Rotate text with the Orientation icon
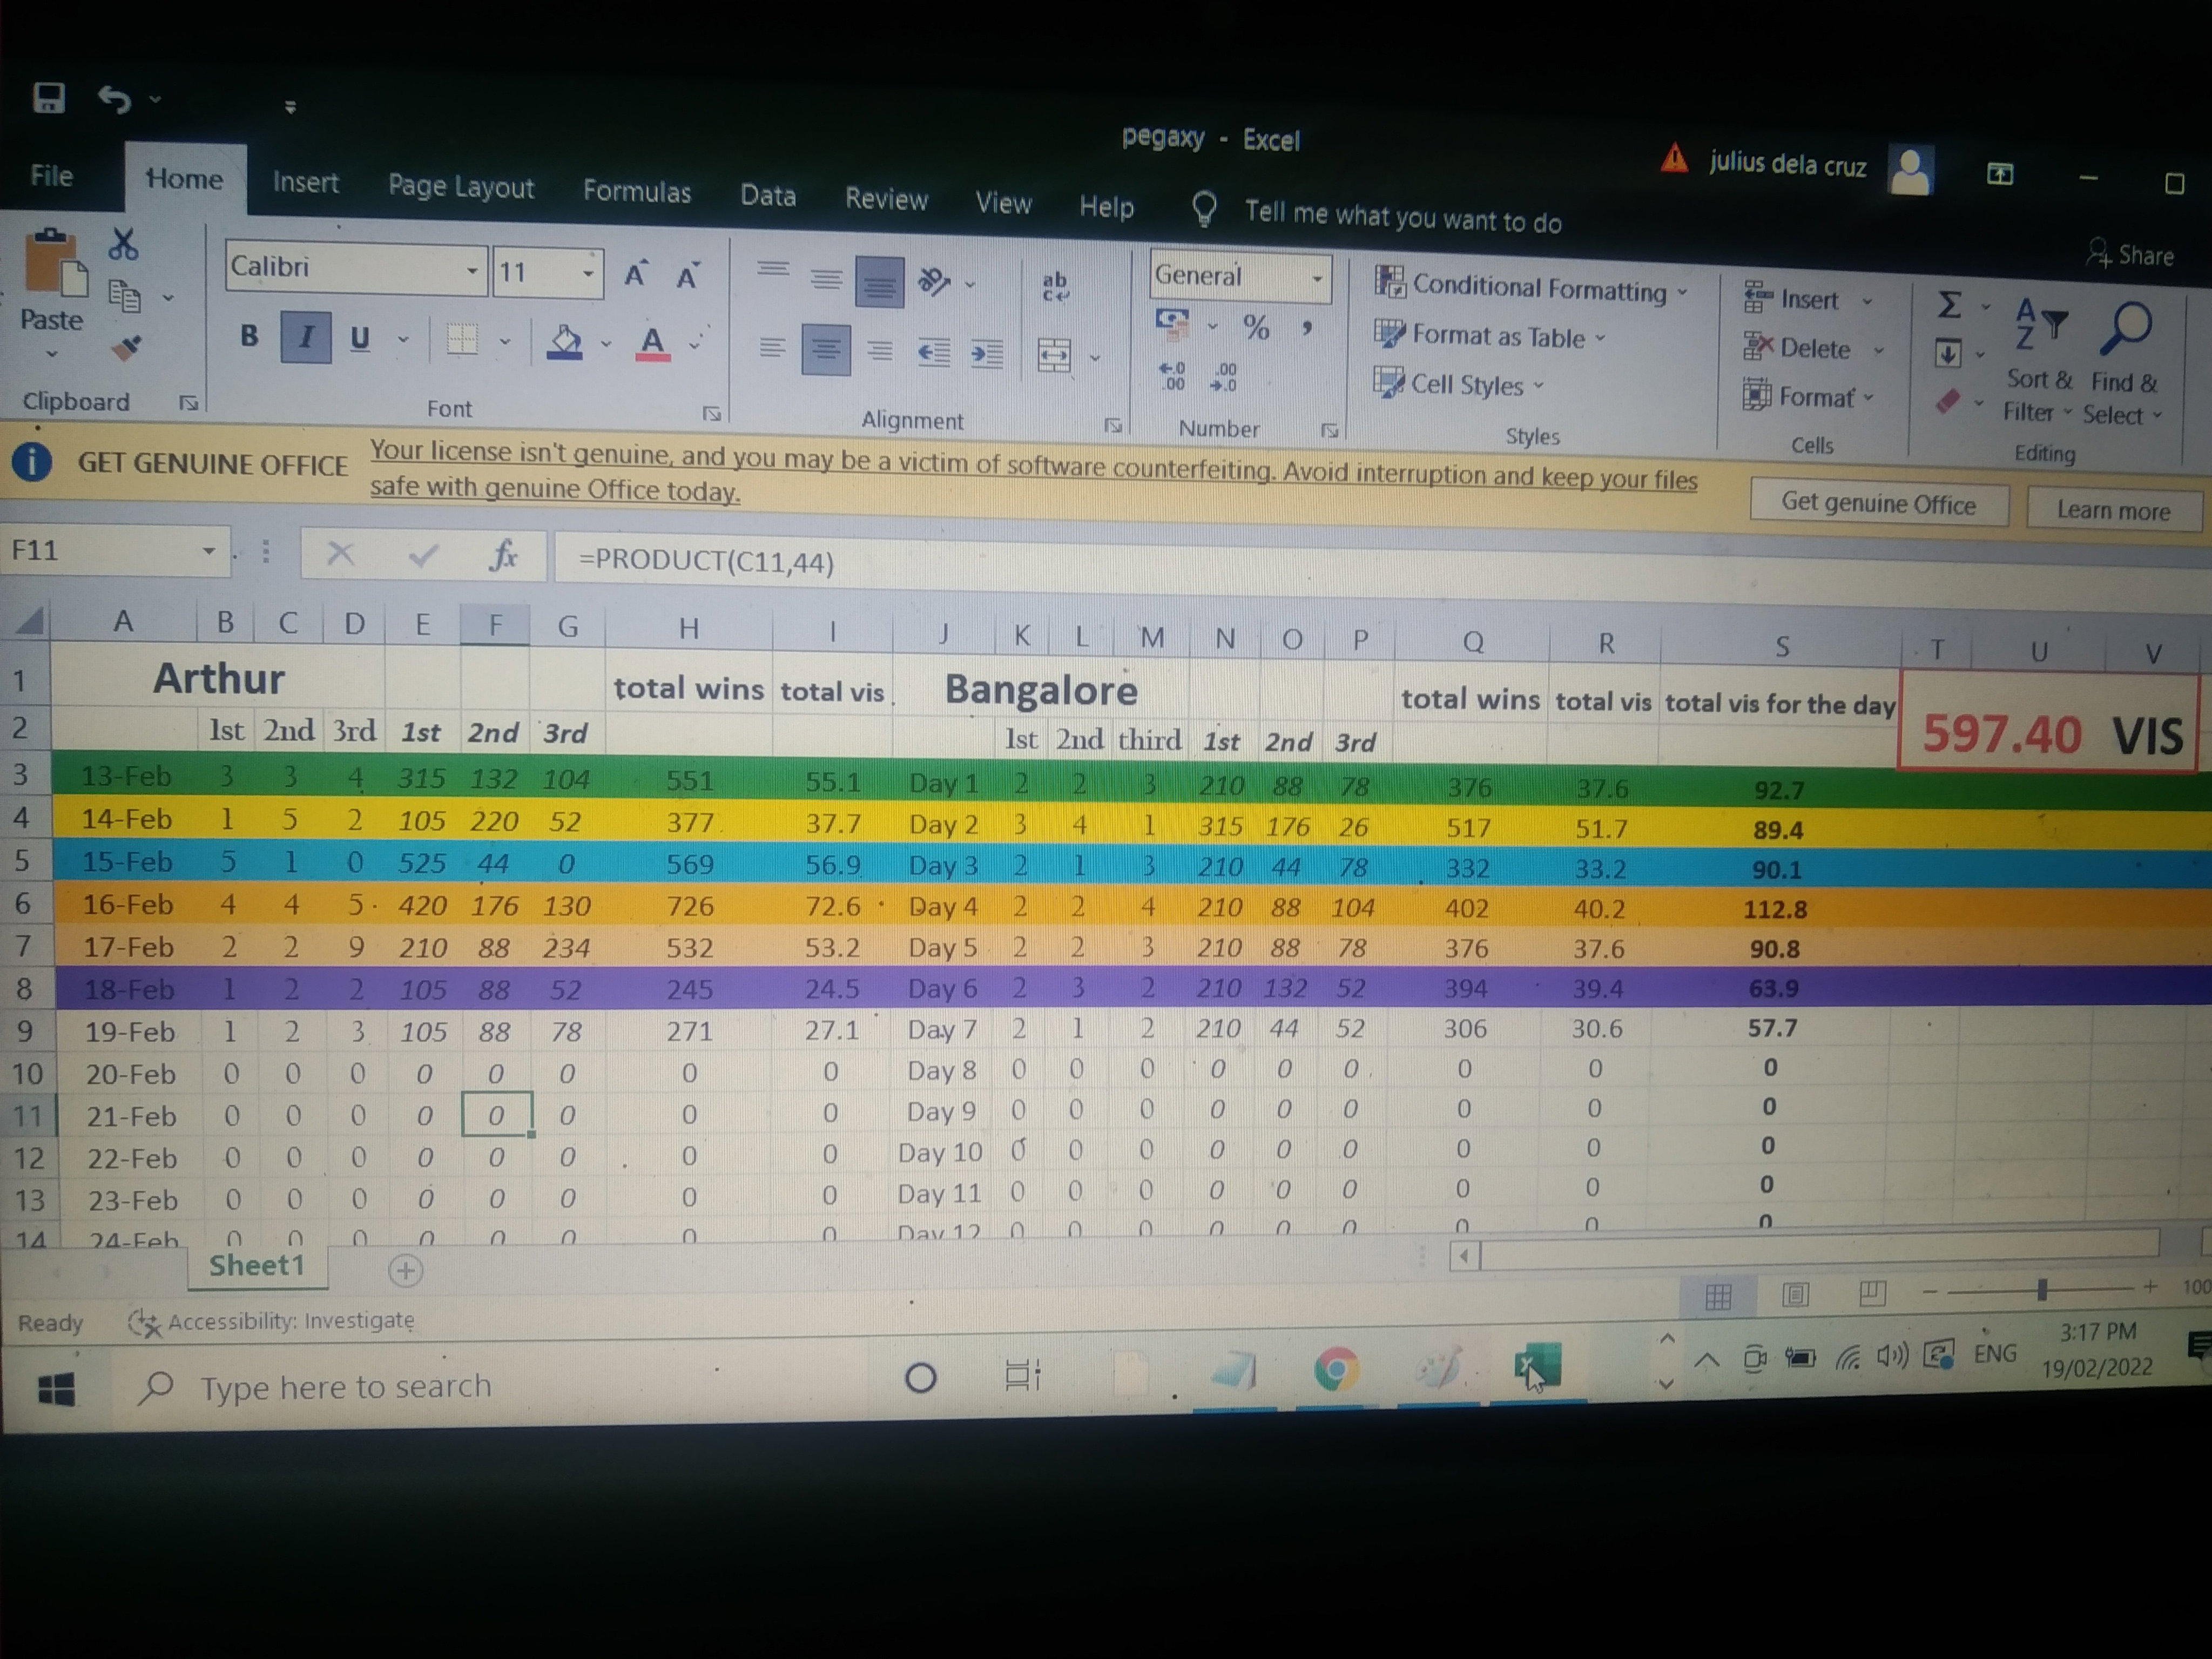The height and width of the screenshot is (1659, 2212). (x=934, y=282)
